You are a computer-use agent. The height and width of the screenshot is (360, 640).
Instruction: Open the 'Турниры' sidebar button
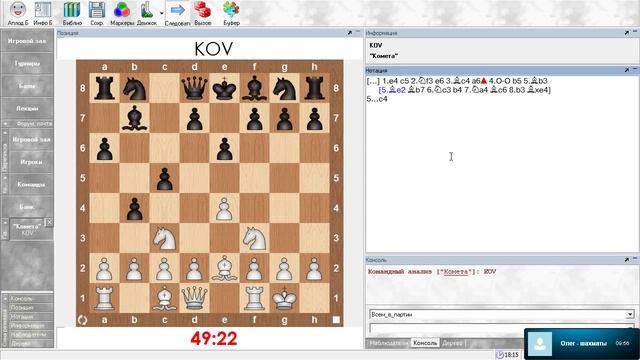point(27,63)
